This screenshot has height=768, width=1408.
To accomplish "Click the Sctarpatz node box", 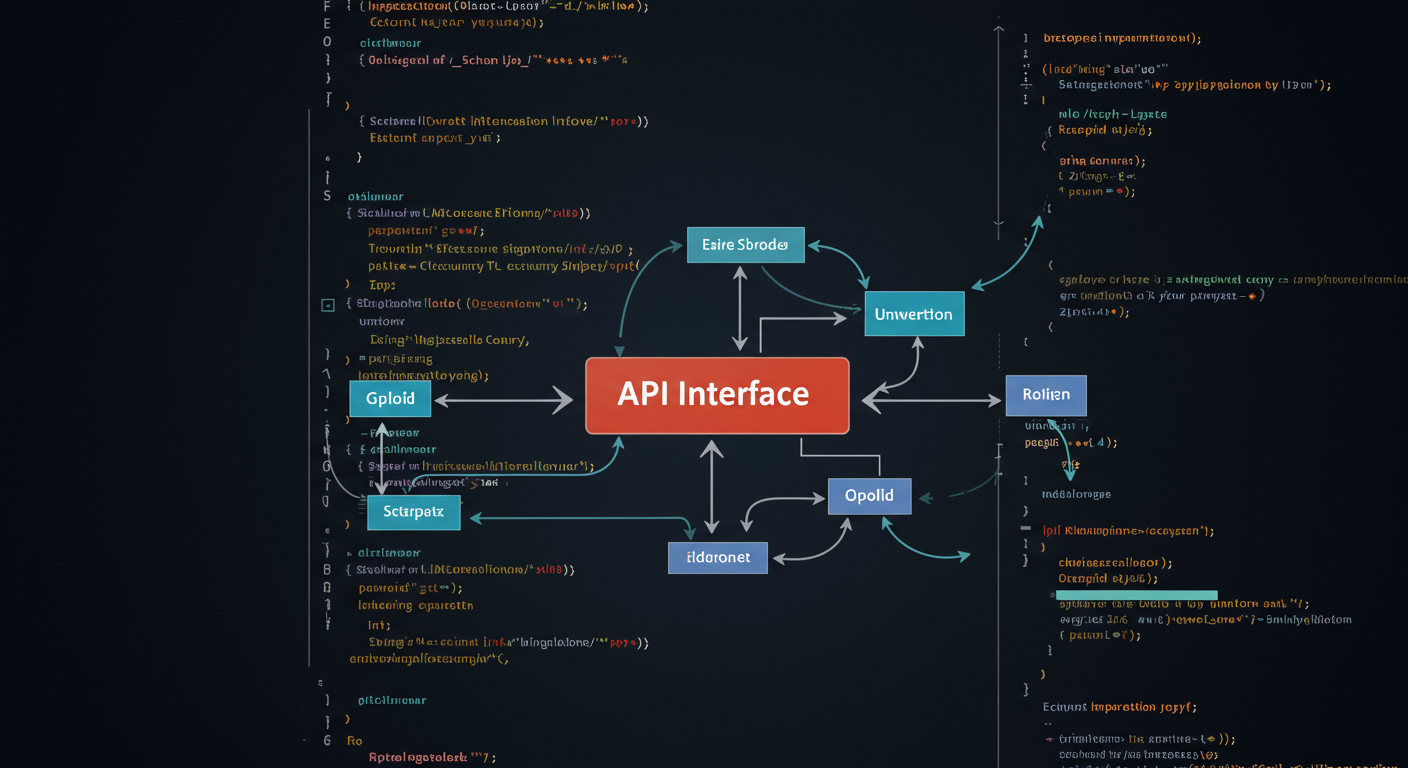I will tap(413, 512).
